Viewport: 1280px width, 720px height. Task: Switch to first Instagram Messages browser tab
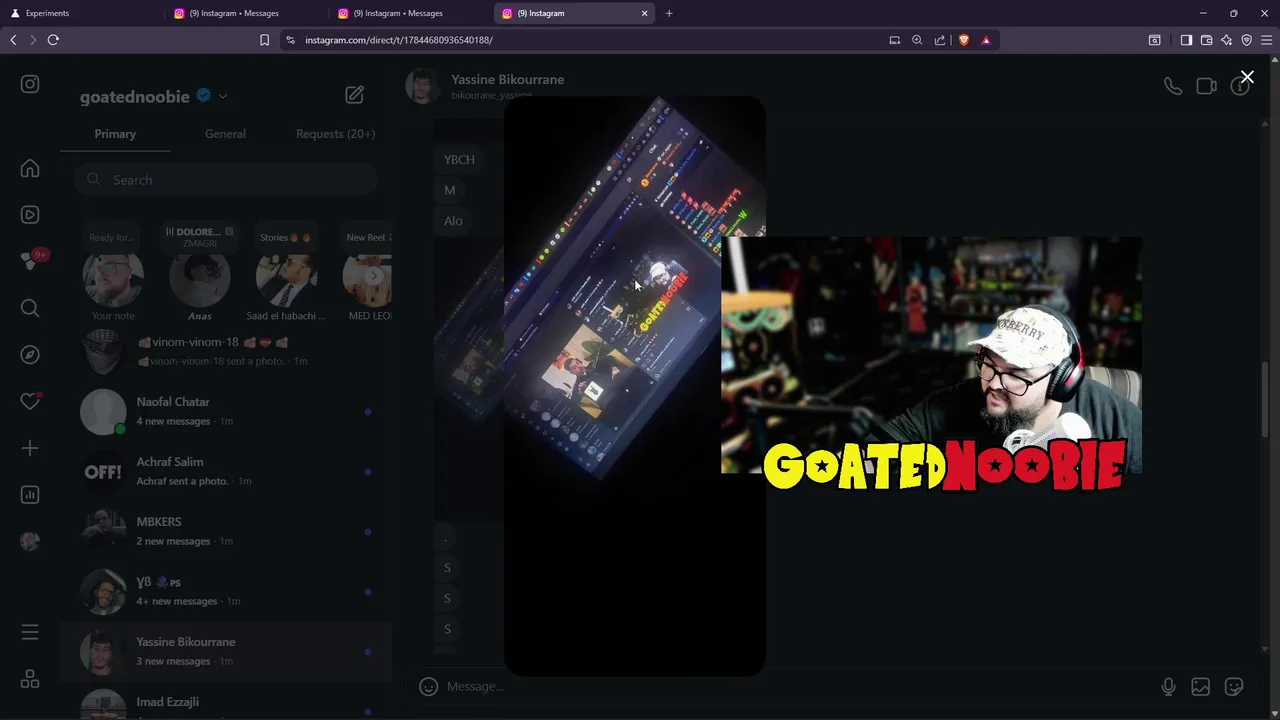click(x=245, y=13)
